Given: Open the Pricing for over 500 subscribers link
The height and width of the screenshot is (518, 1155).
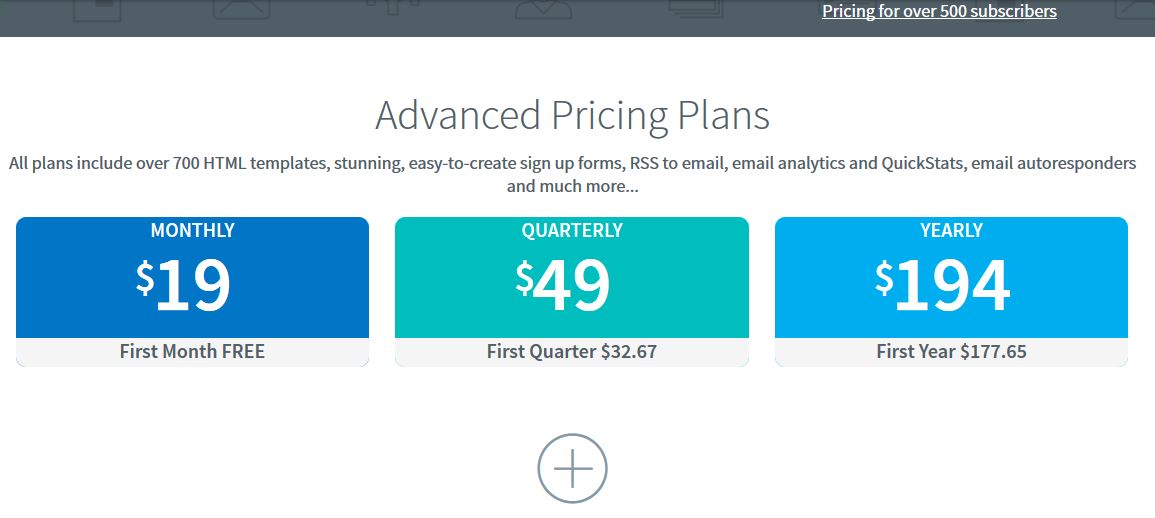Looking at the screenshot, I should pos(939,11).
